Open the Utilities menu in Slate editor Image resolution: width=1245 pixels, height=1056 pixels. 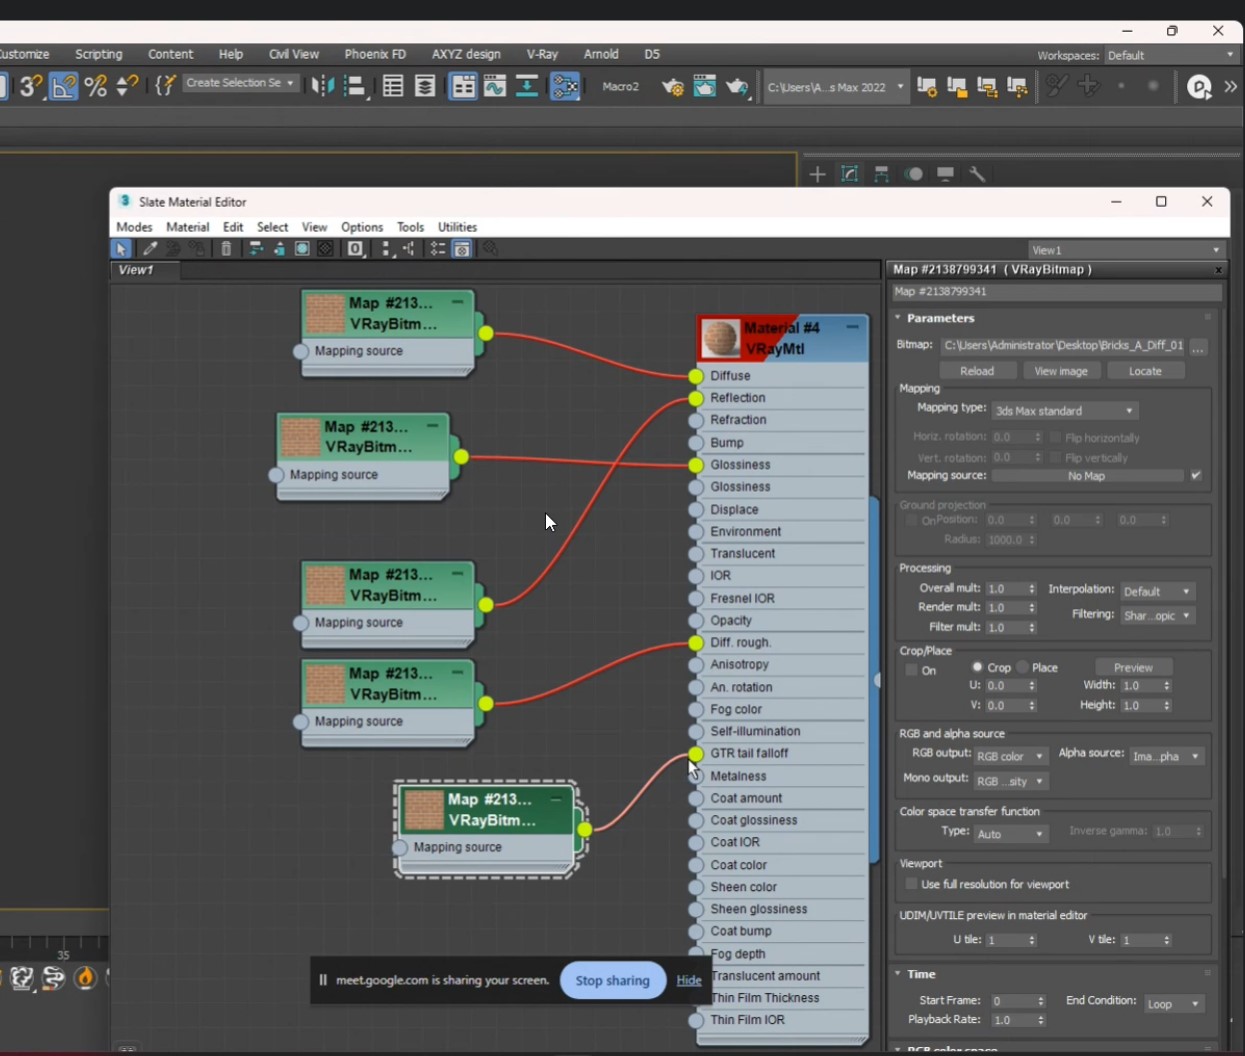457,227
